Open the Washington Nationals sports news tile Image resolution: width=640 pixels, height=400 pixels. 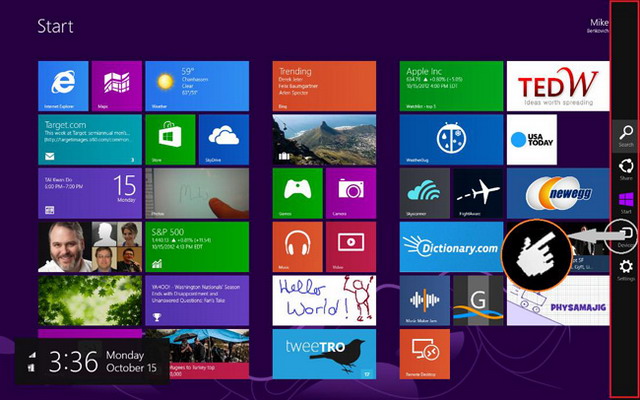[x=197, y=300]
